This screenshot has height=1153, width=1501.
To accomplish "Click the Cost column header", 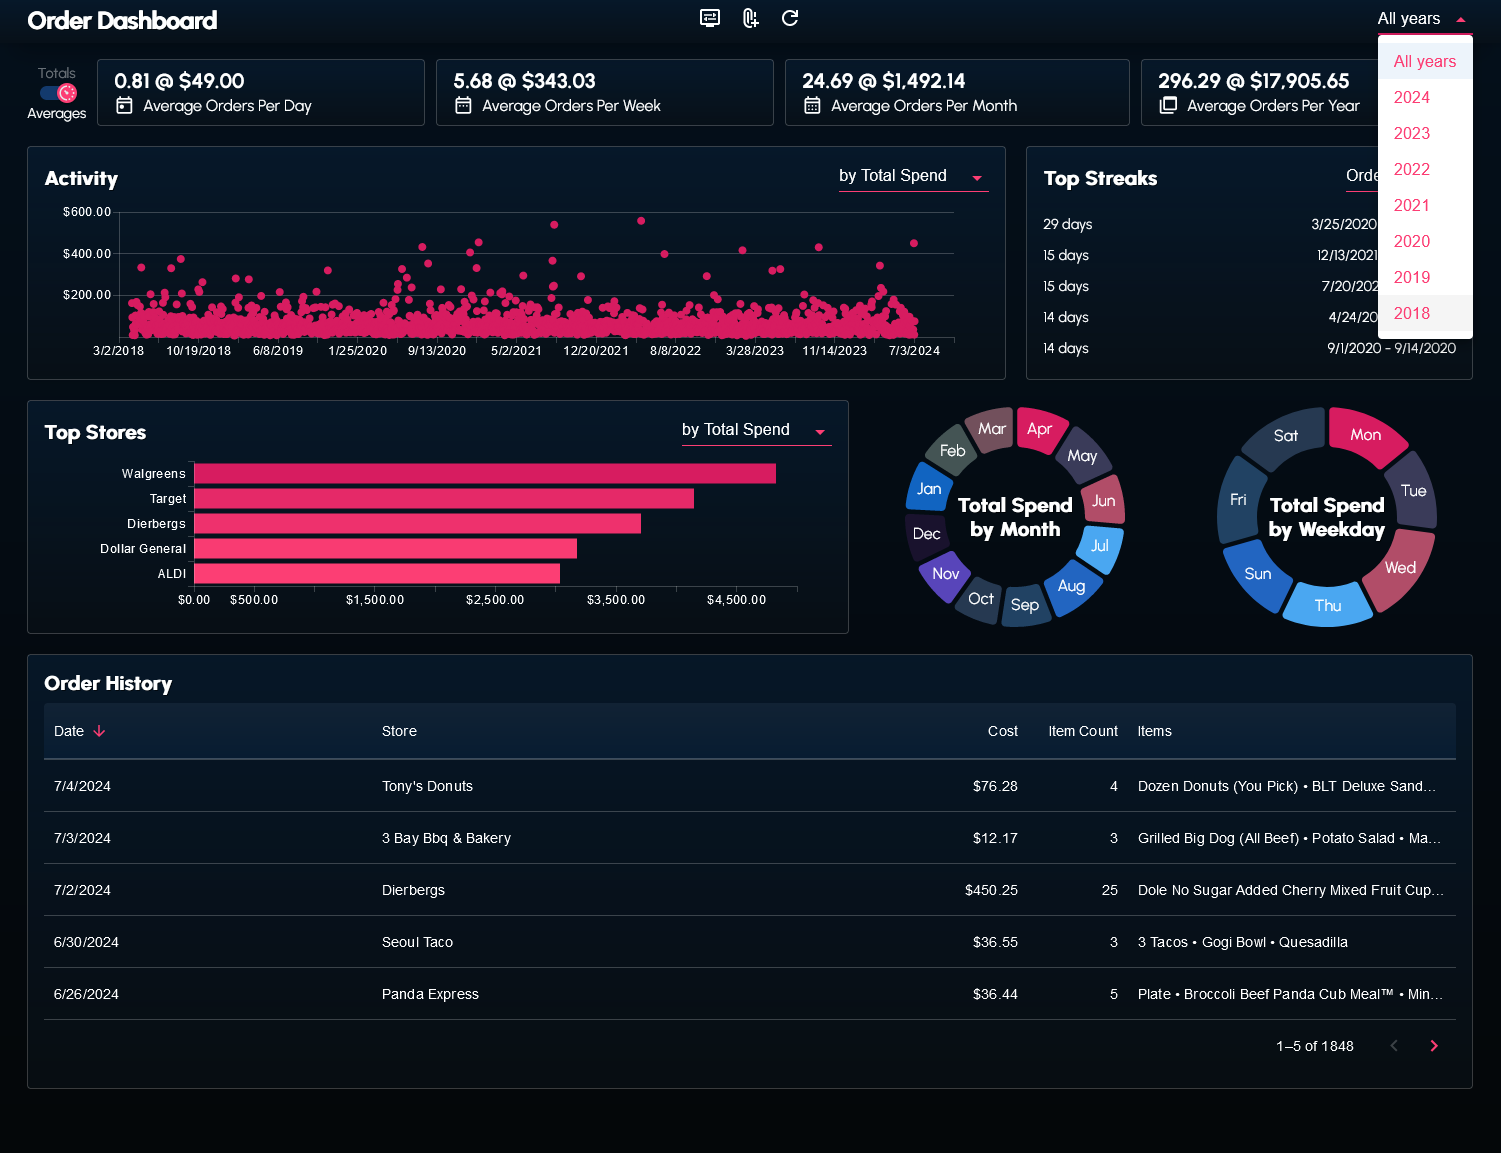I will (x=1002, y=731).
